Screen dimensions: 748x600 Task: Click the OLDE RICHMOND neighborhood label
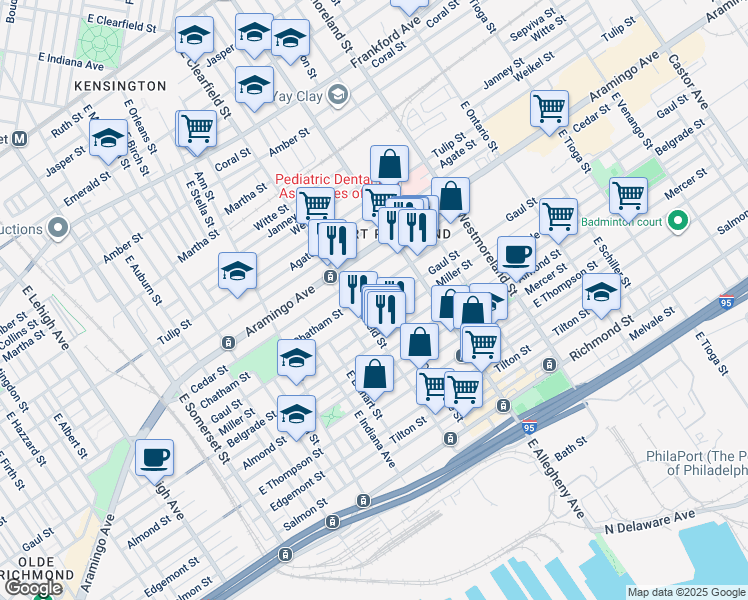(x=37, y=569)
